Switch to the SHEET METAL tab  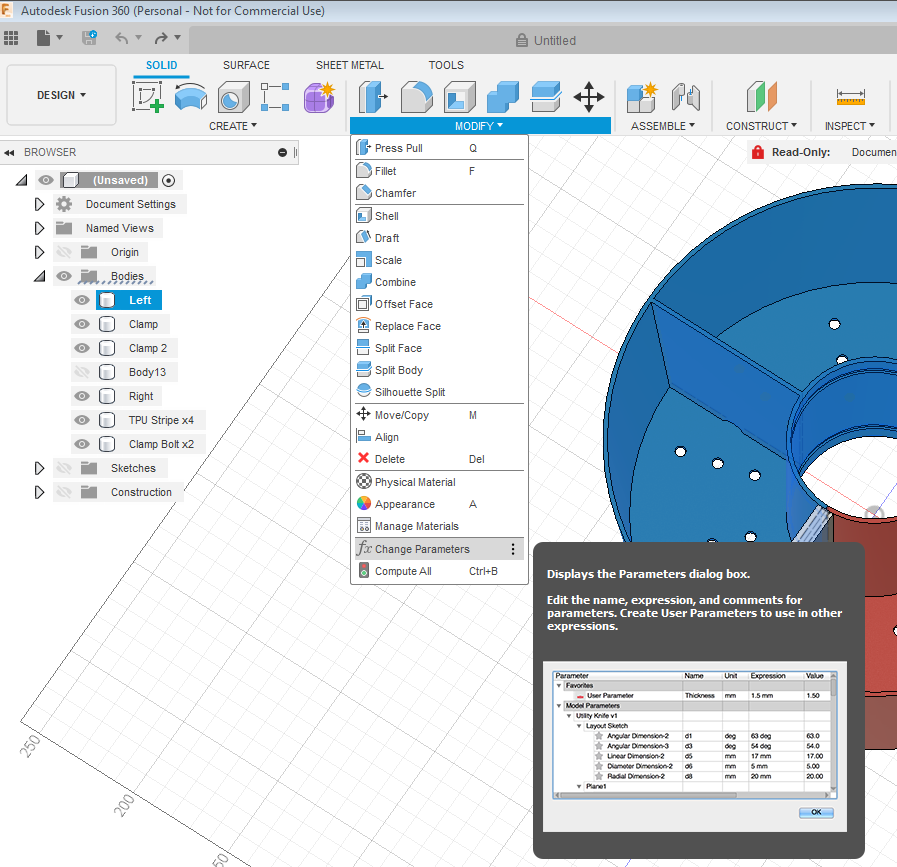350,65
